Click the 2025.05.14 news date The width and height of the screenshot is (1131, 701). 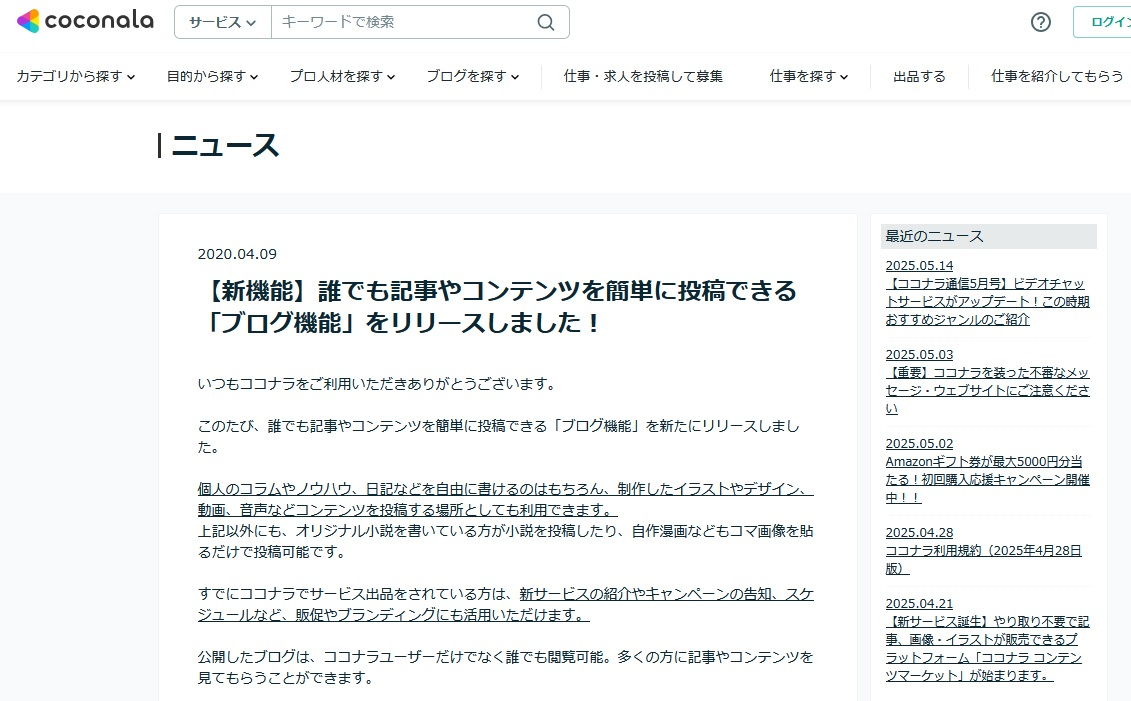coord(920,266)
